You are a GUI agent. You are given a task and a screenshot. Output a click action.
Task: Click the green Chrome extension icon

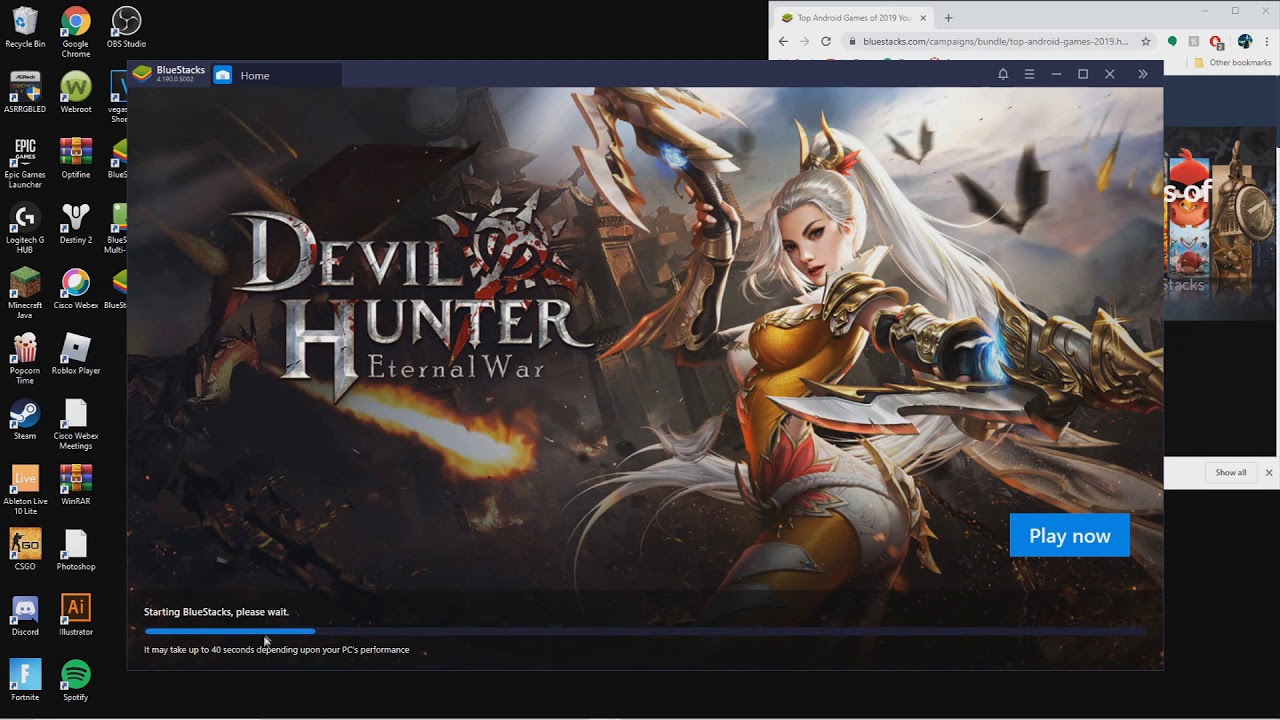click(1172, 42)
